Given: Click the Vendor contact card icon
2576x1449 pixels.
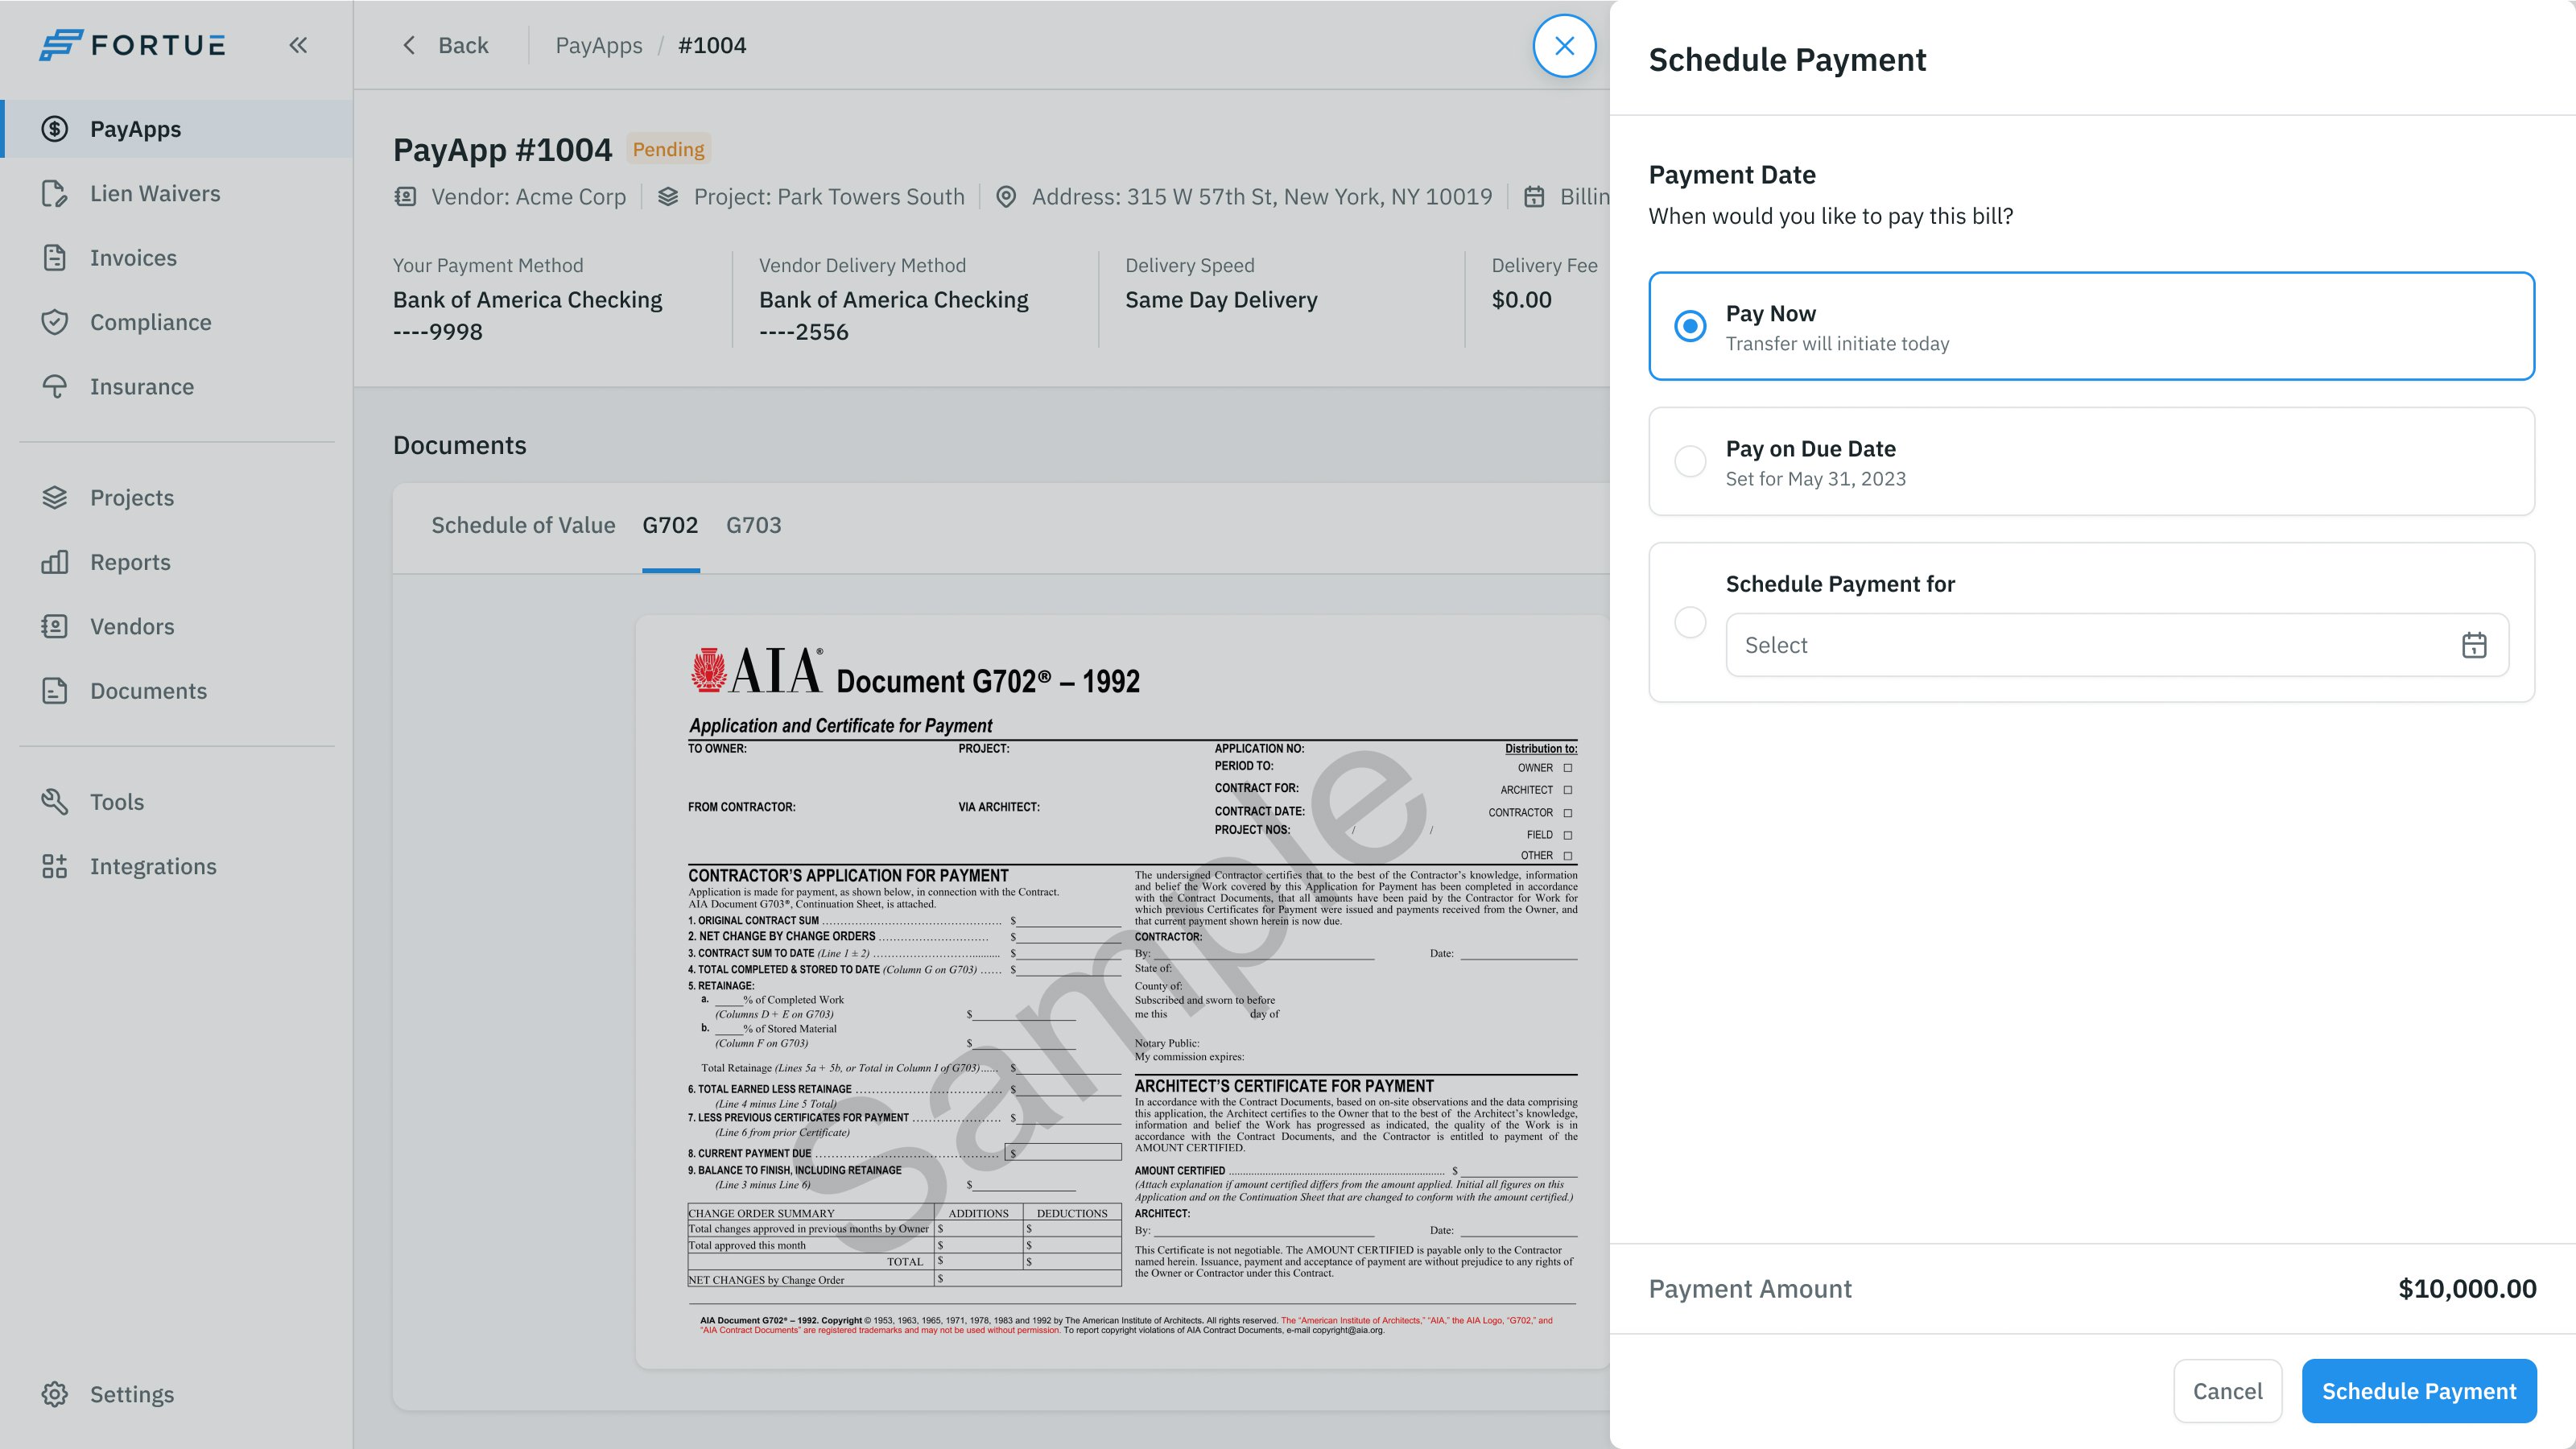Looking at the screenshot, I should pyautogui.click(x=405, y=197).
